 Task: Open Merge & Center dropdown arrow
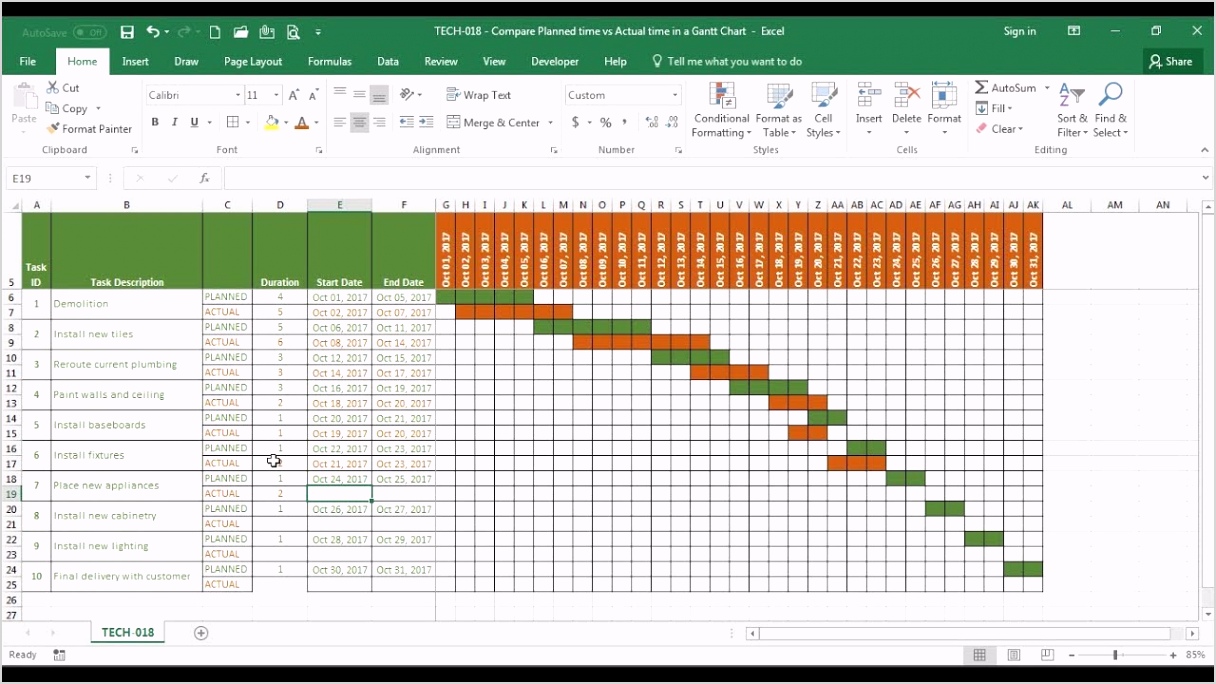click(550, 122)
